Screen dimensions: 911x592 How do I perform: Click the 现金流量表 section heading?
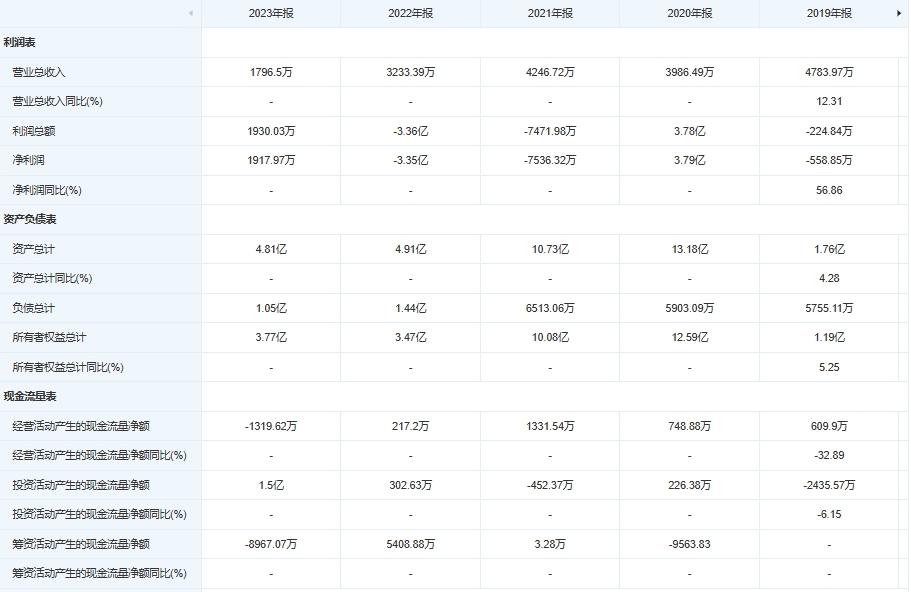(30, 397)
